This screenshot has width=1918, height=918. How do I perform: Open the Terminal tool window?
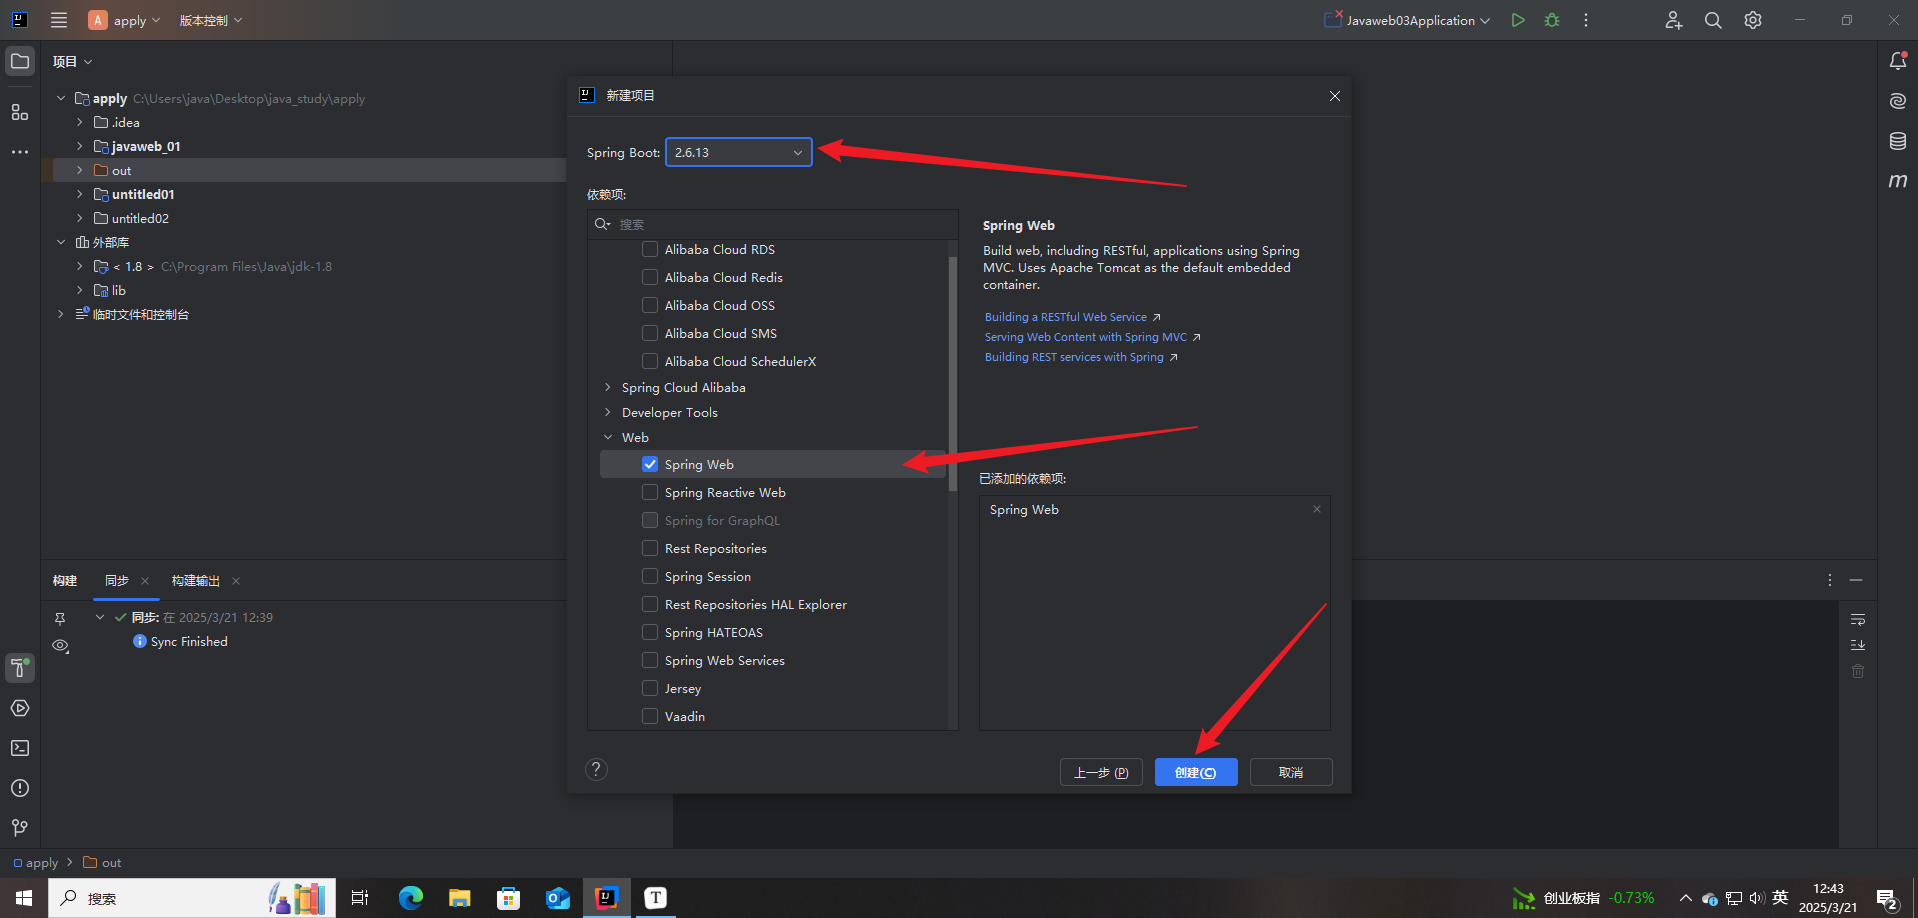20,748
